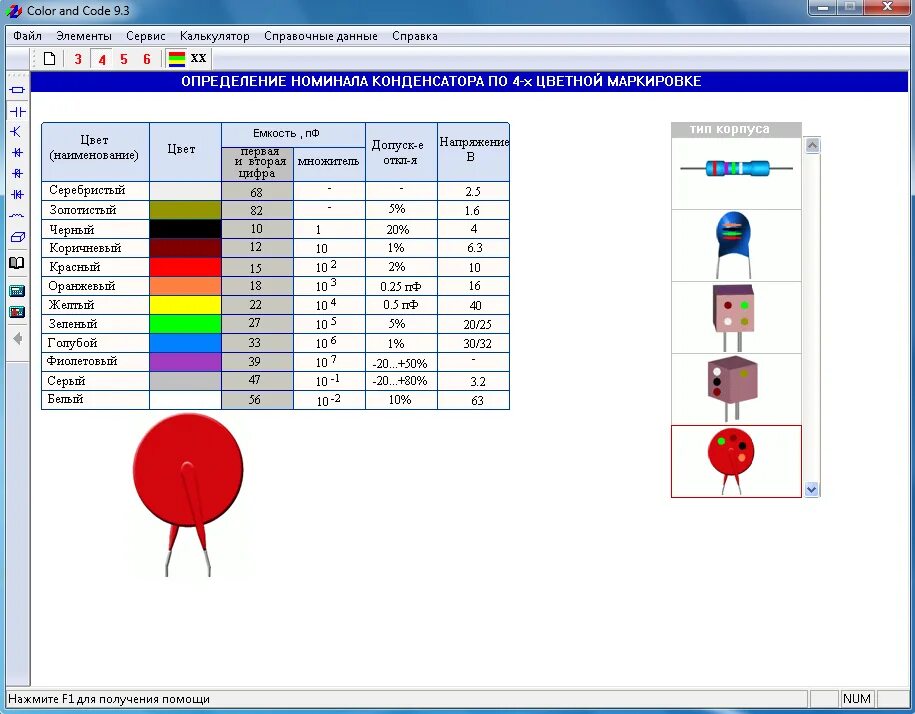Click tolerance cell 0.25 пФ

pyautogui.click(x=400, y=286)
